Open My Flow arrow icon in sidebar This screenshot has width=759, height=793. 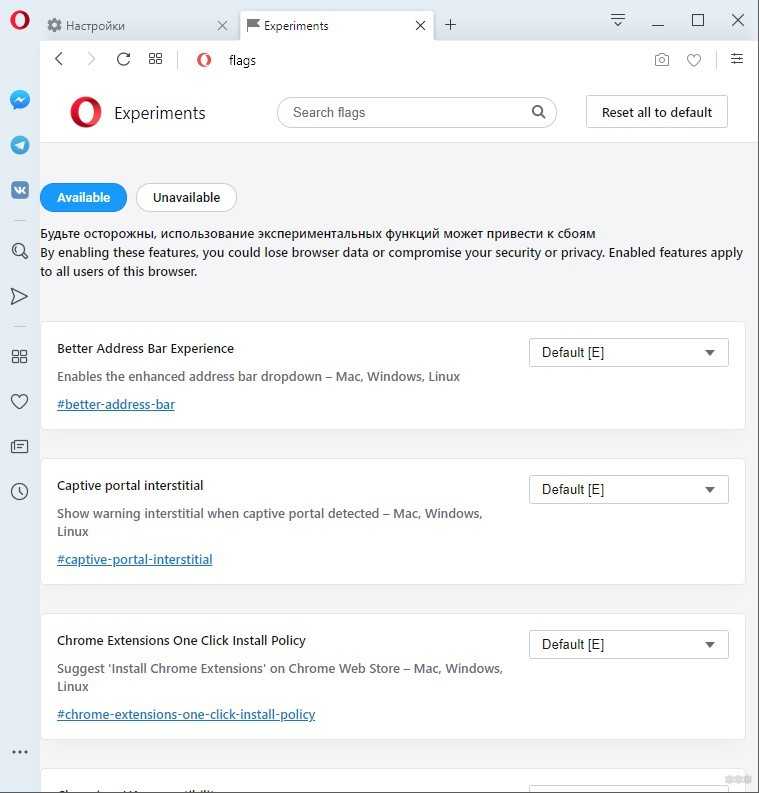click(19, 296)
